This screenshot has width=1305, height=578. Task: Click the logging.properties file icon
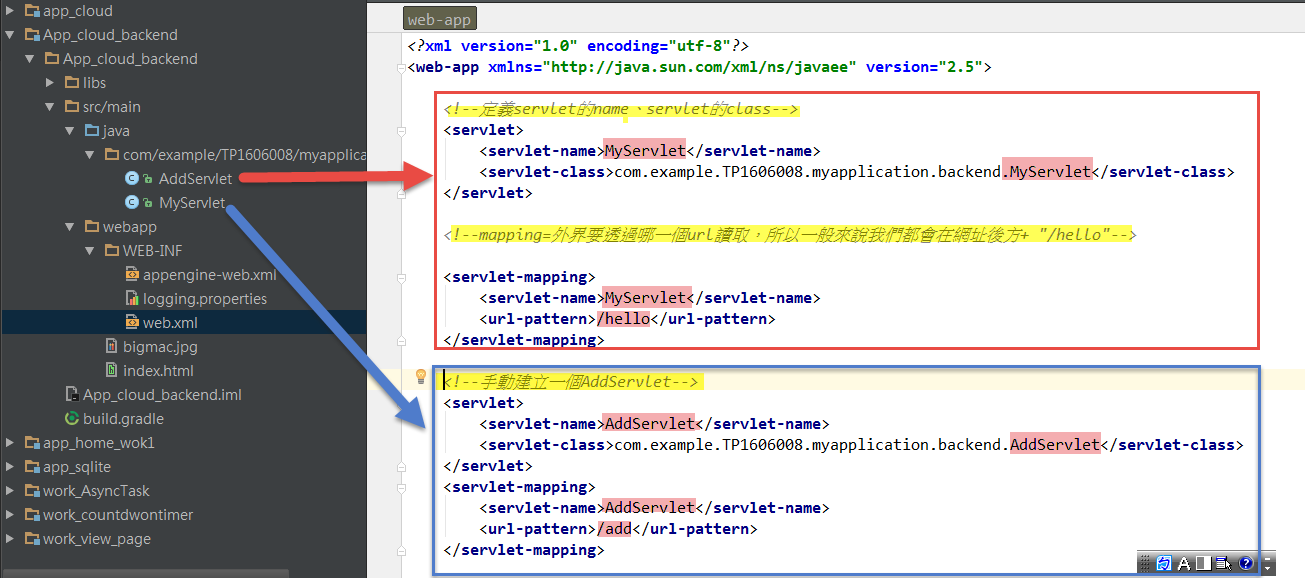coord(133,299)
